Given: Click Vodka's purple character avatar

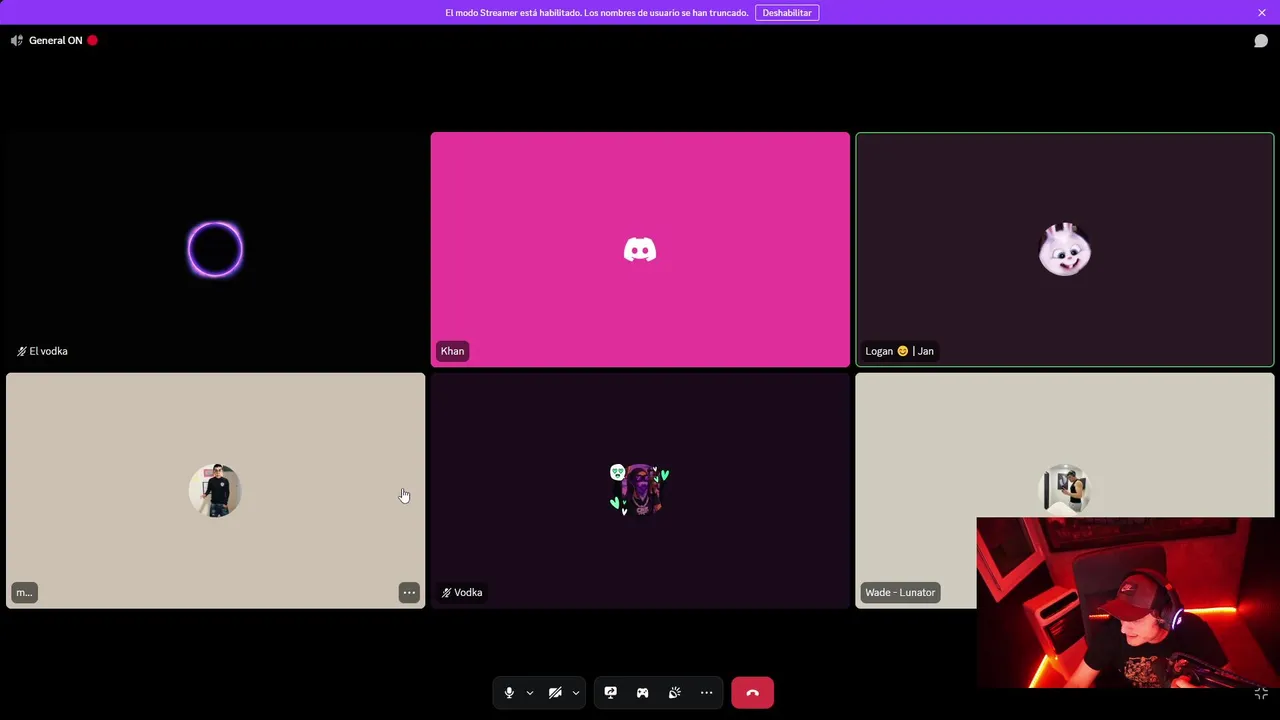Looking at the screenshot, I should click(x=640, y=491).
